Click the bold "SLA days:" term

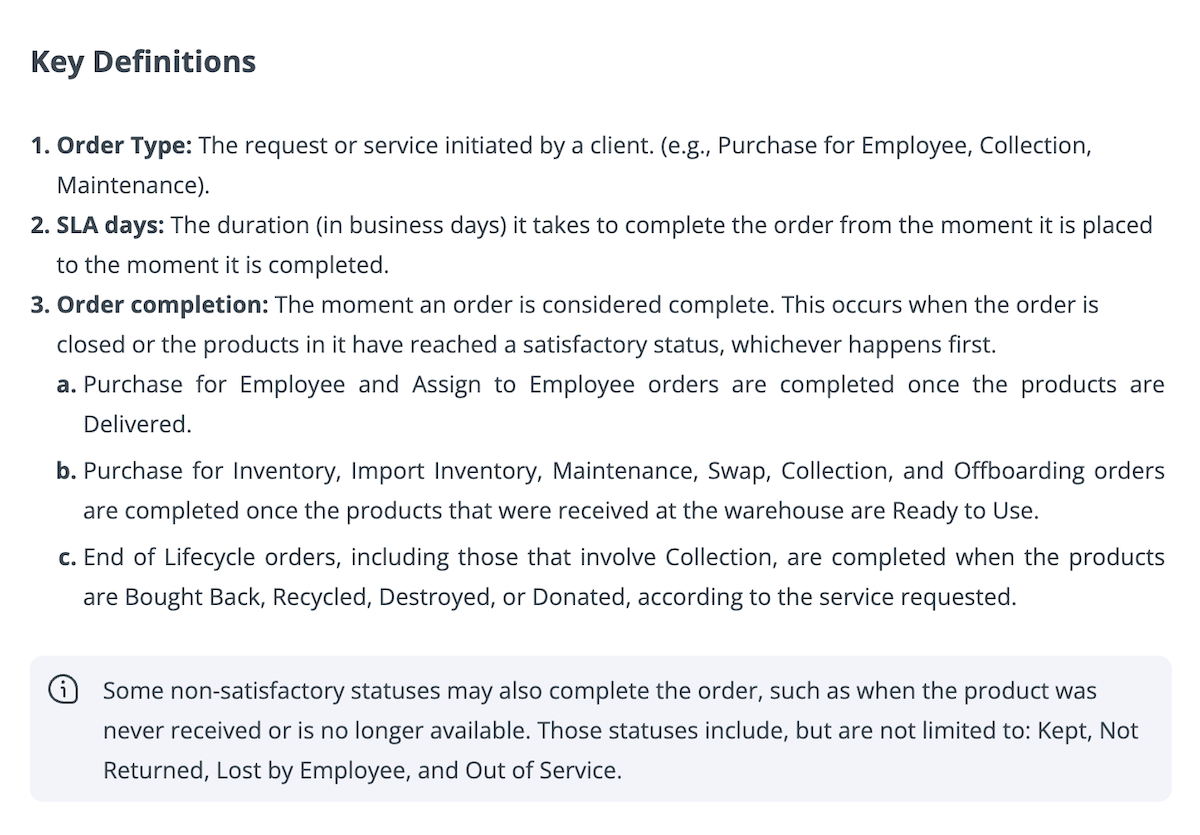[110, 225]
